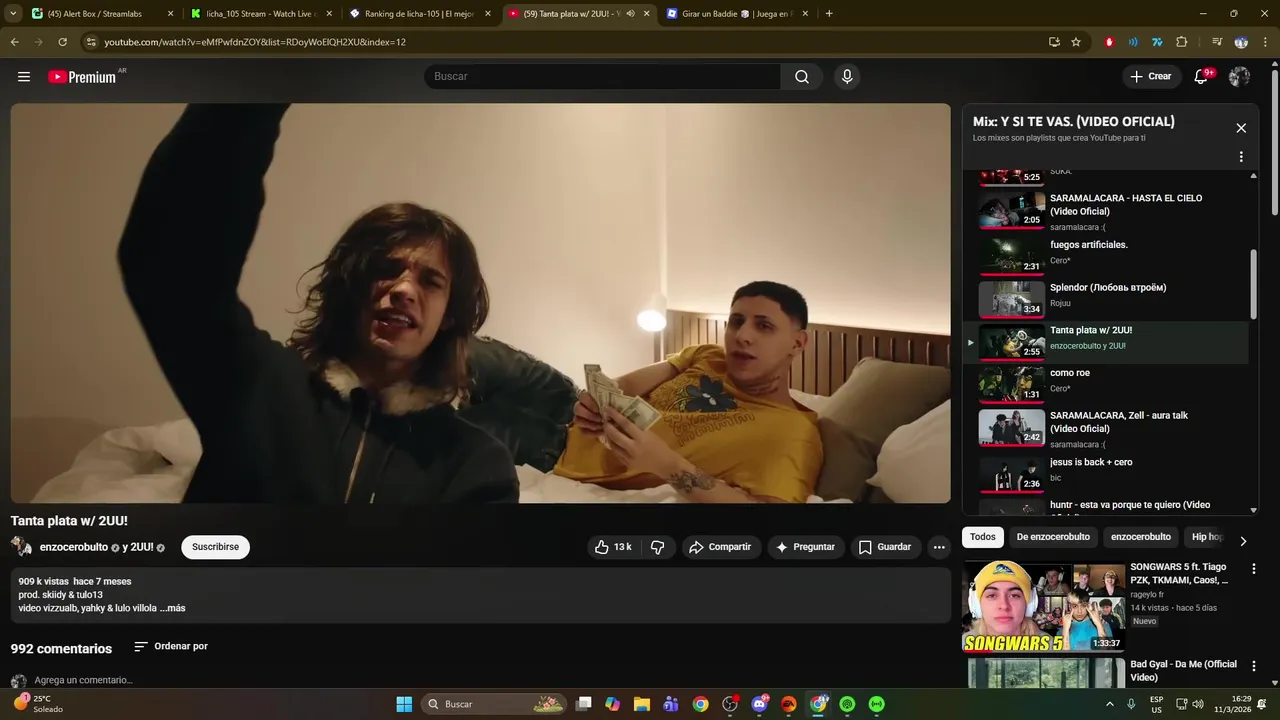Image resolution: width=1280 pixels, height=720 pixels.
Task: Close the Mix playlist panel
Action: pyautogui.click(x=1241, y=128)
